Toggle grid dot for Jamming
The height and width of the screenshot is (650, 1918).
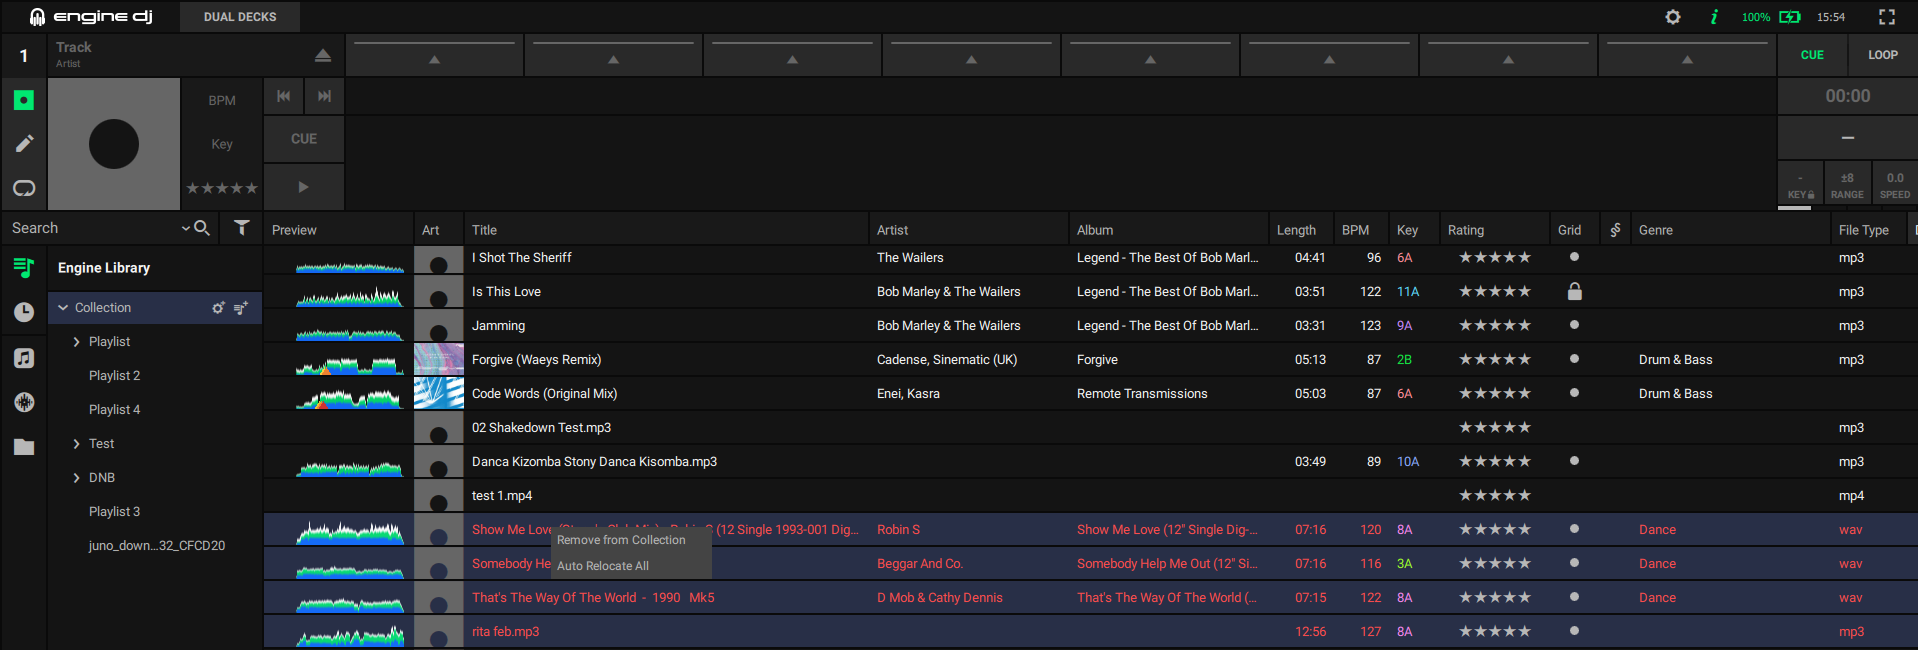(x=1574, y=325)
